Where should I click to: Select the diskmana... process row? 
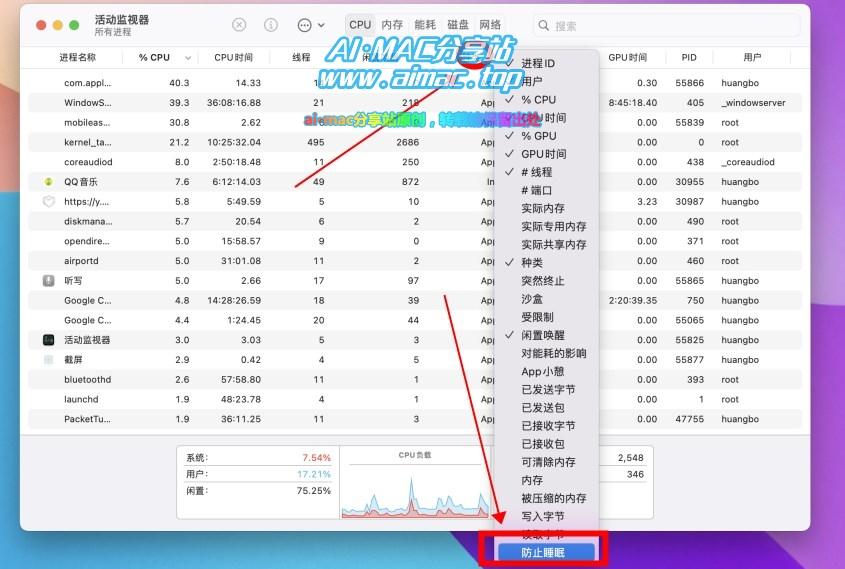tap(415, 221)
